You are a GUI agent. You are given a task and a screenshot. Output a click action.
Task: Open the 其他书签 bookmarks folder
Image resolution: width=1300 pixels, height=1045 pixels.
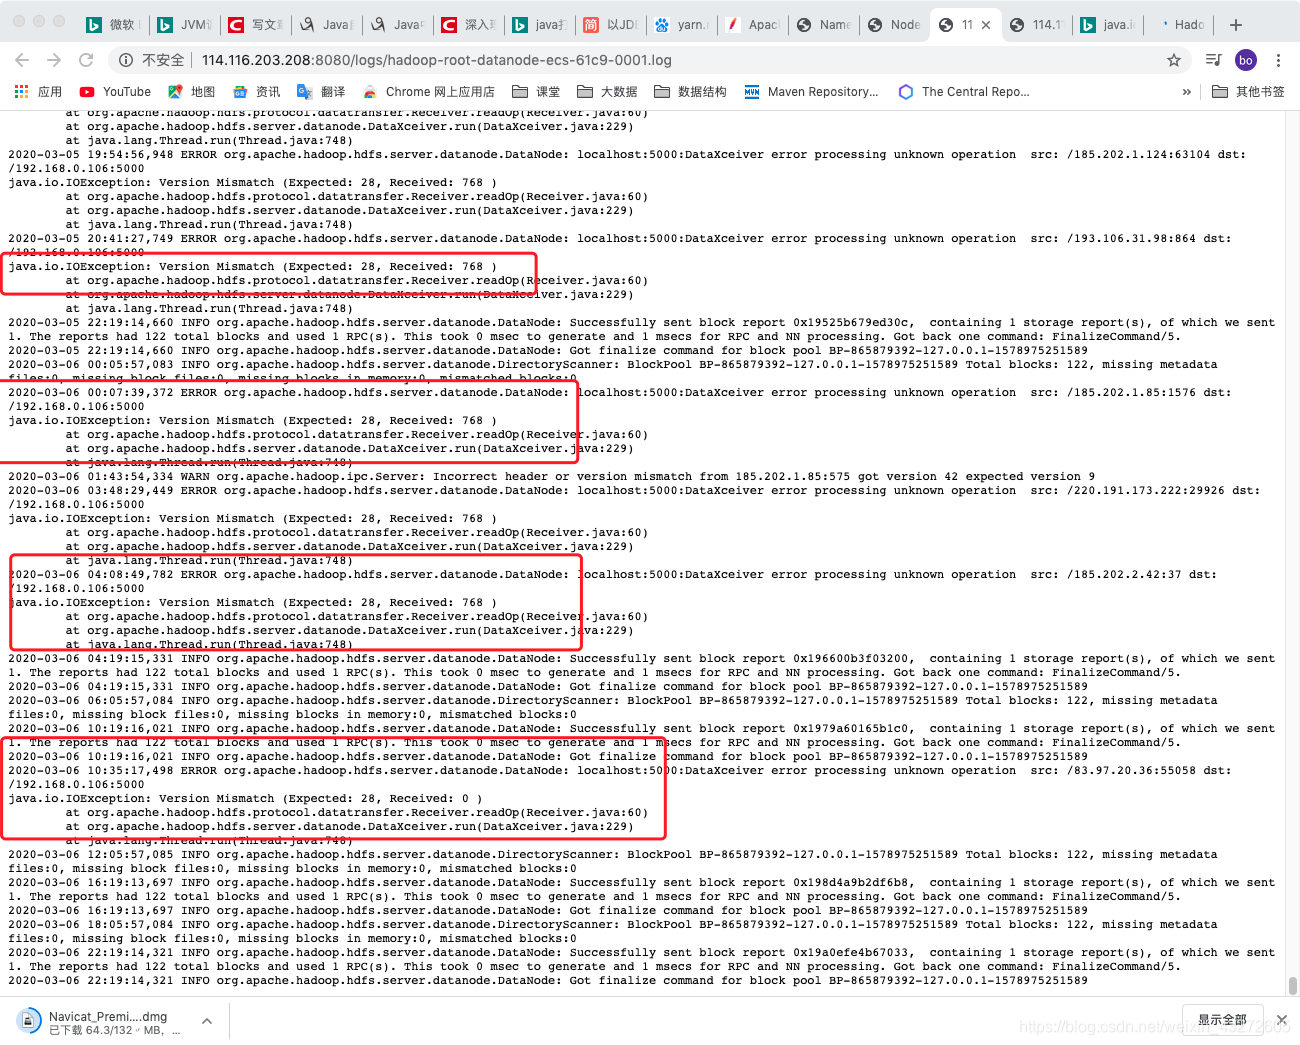coord(1248,91)
